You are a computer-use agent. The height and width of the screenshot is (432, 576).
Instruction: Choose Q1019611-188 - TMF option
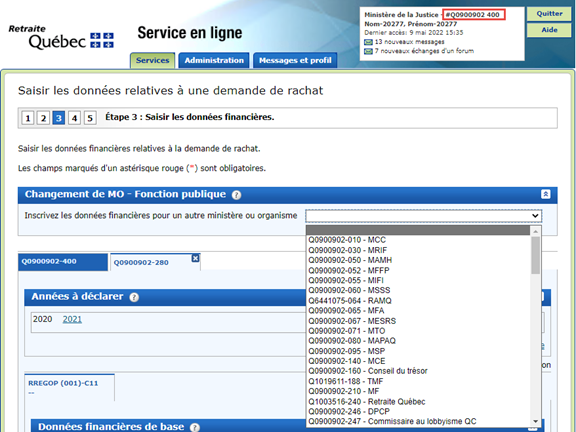418,381
